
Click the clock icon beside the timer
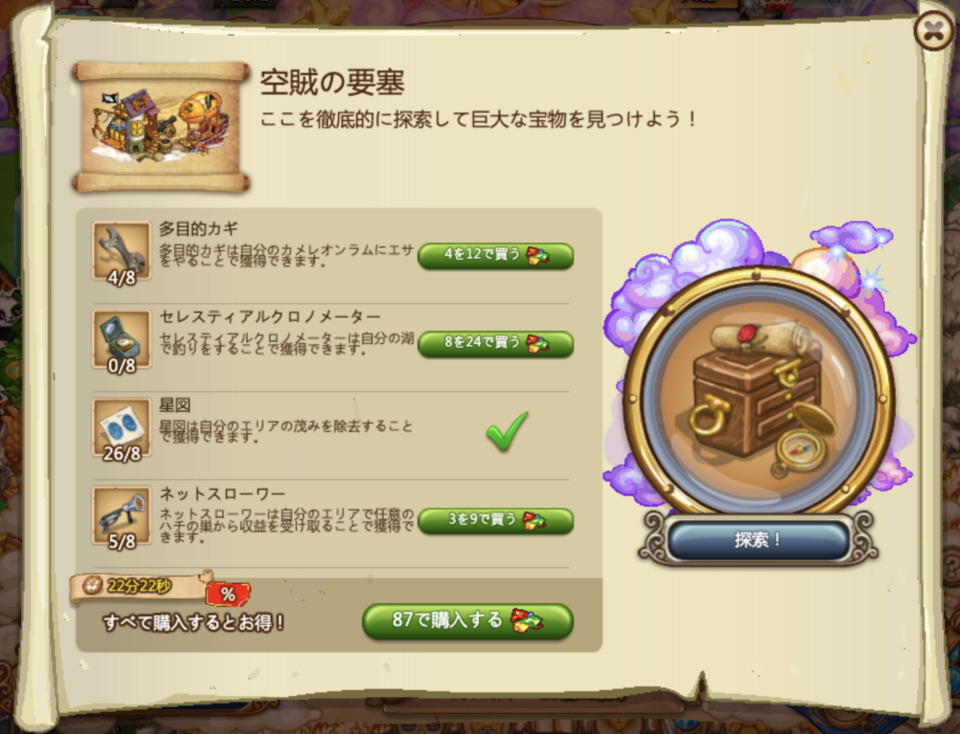pyautogui.click(x=92, y=585)
